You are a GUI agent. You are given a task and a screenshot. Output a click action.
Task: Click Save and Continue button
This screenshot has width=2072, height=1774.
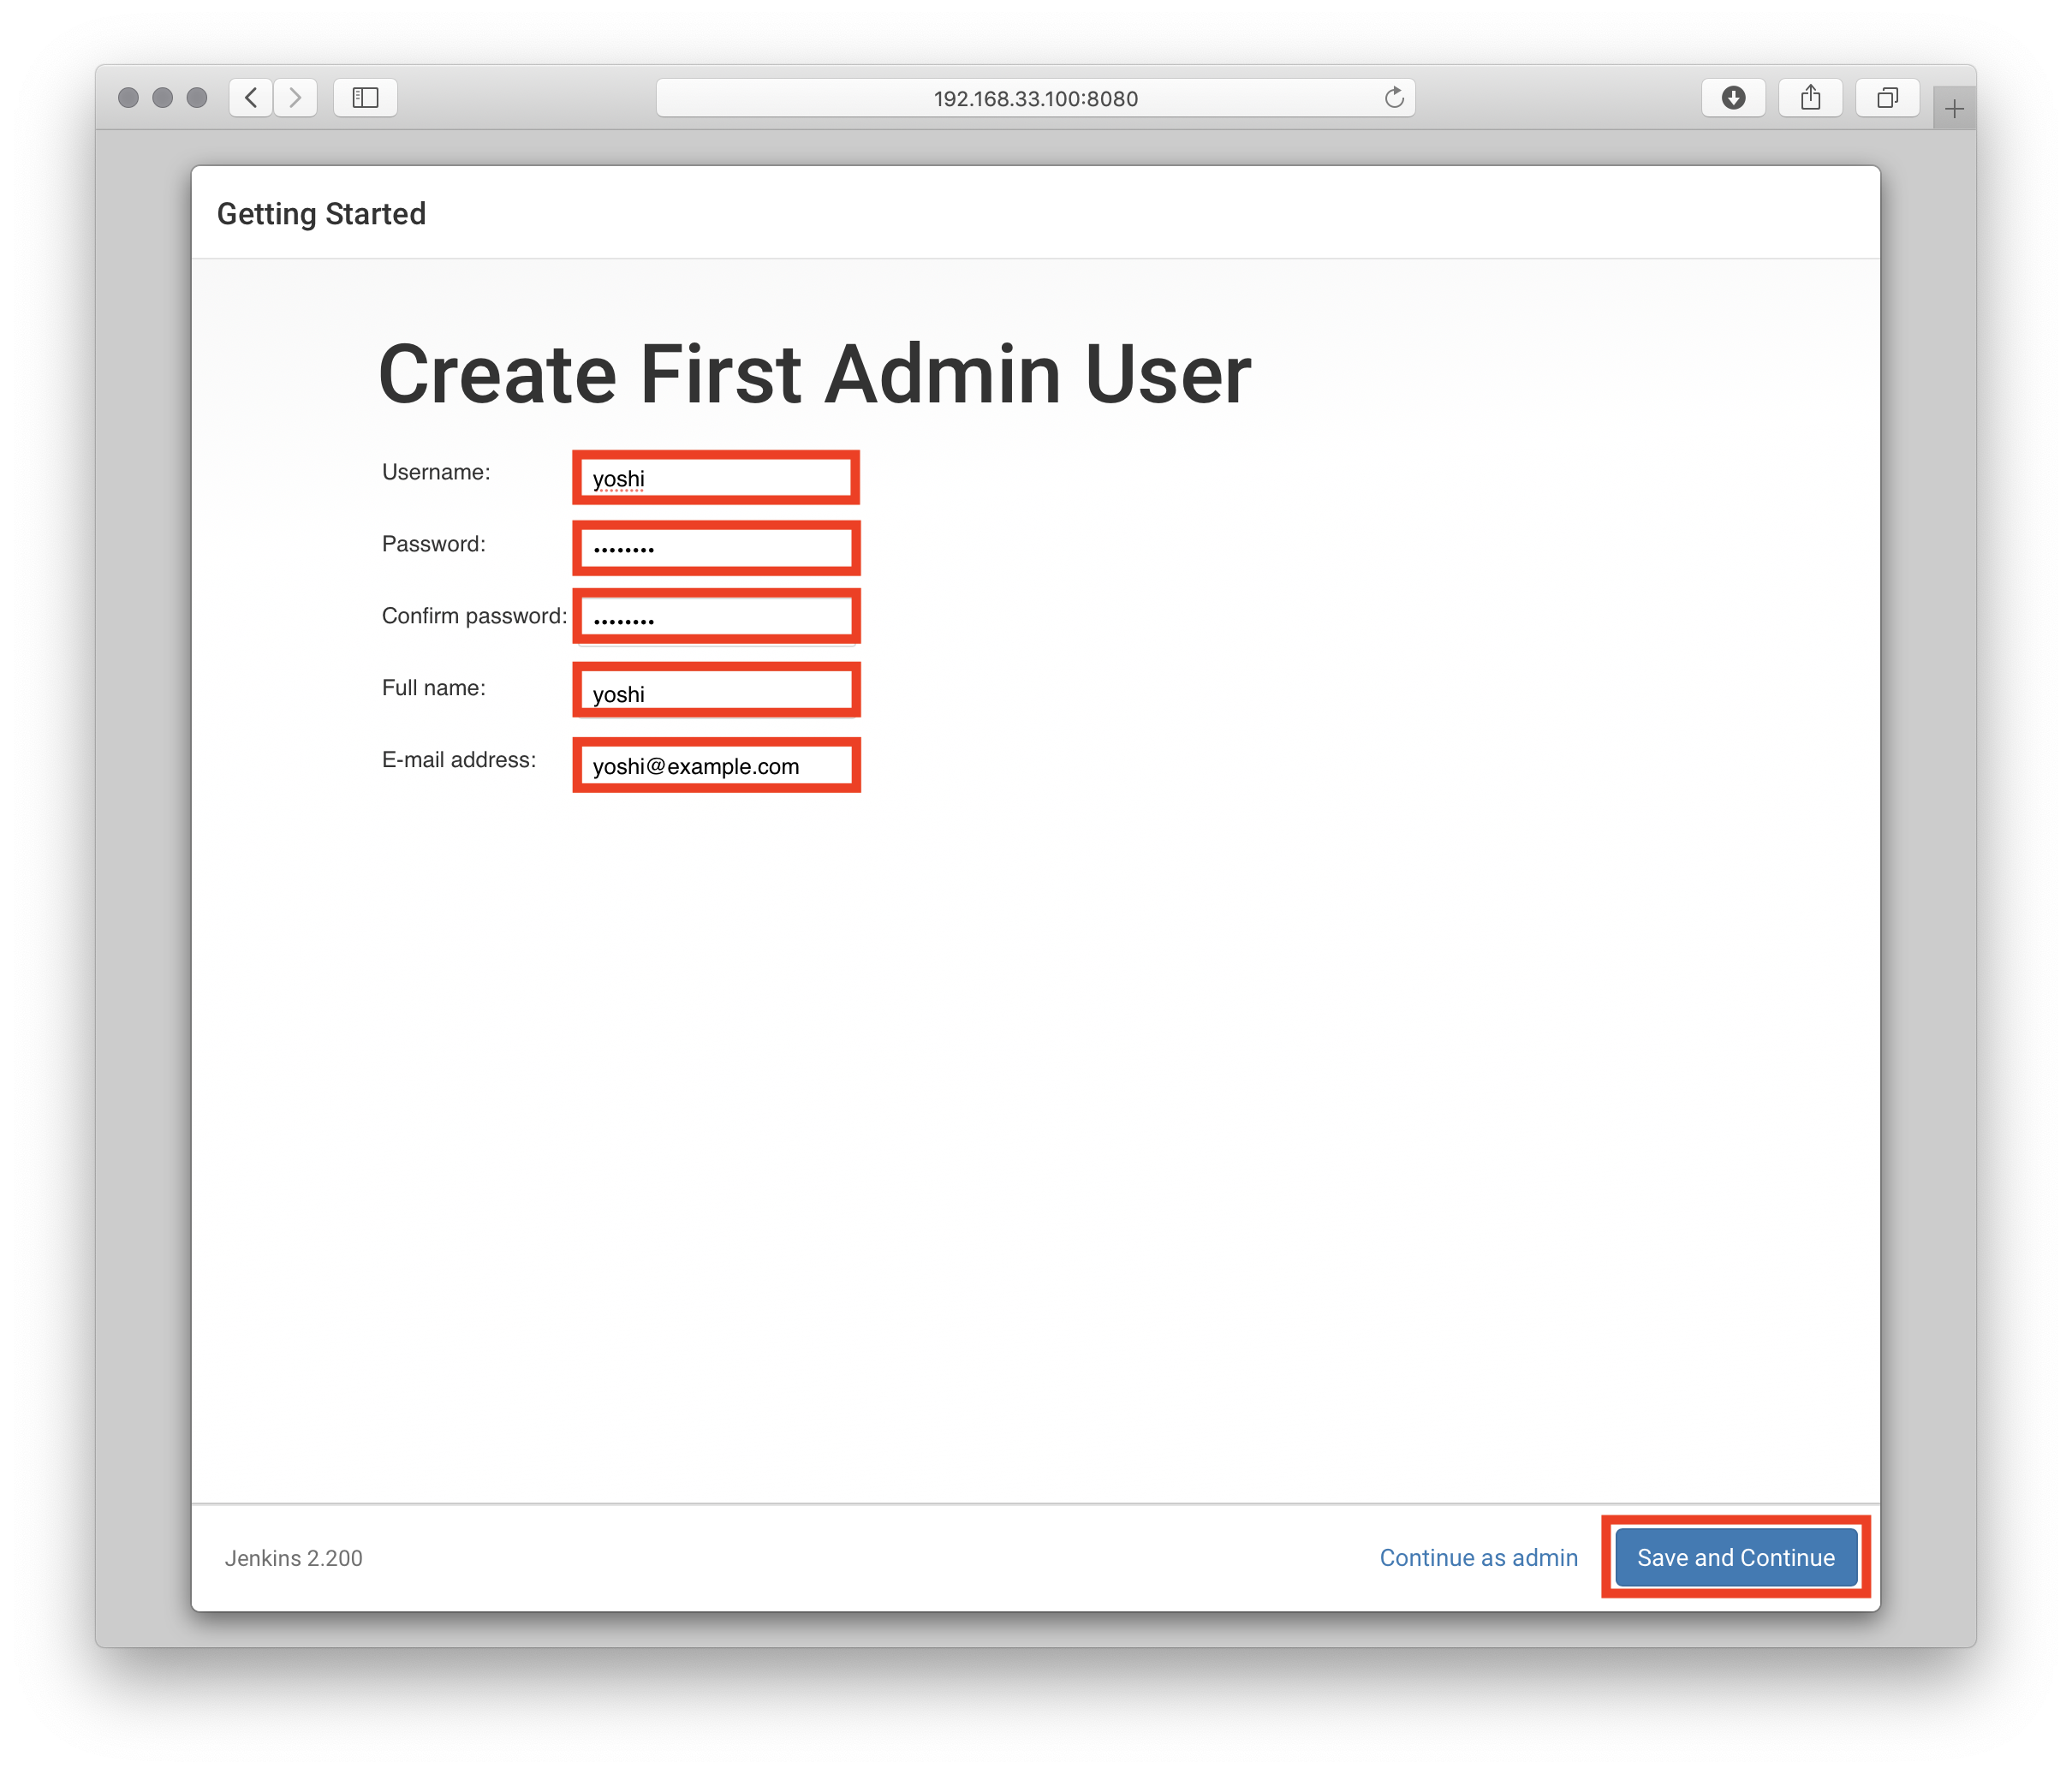pyautogui.click(x=1736, y=1557)
